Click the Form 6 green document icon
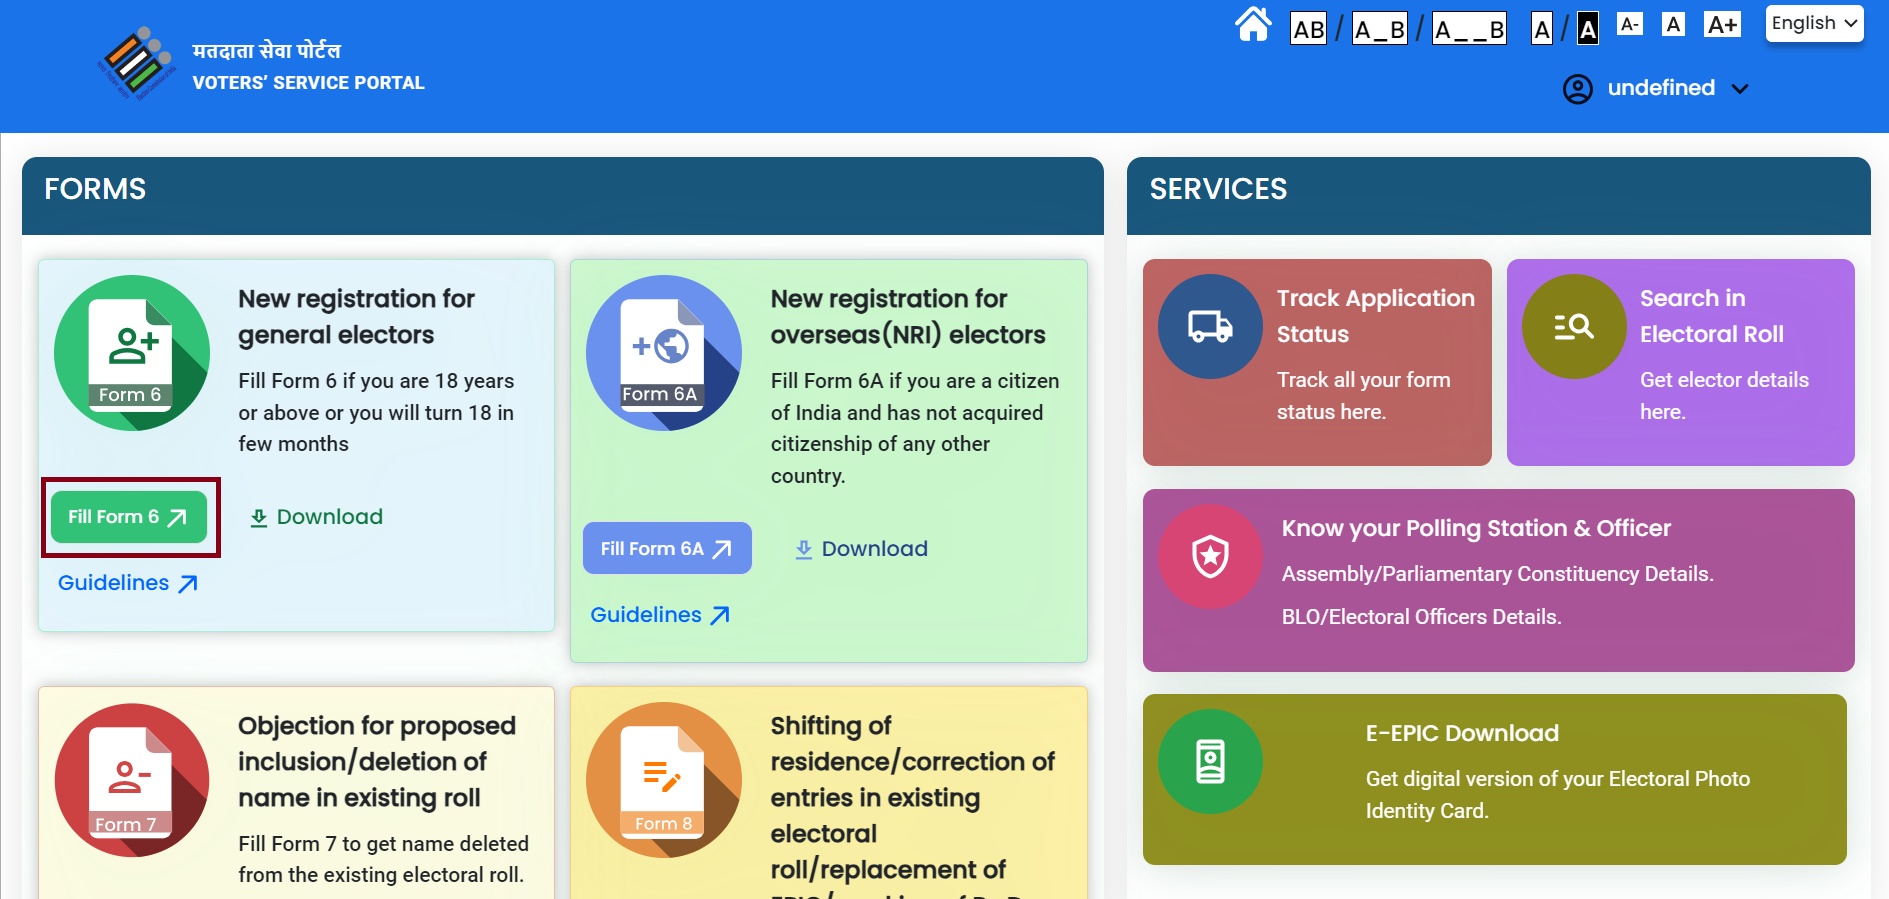 point(132,353)
